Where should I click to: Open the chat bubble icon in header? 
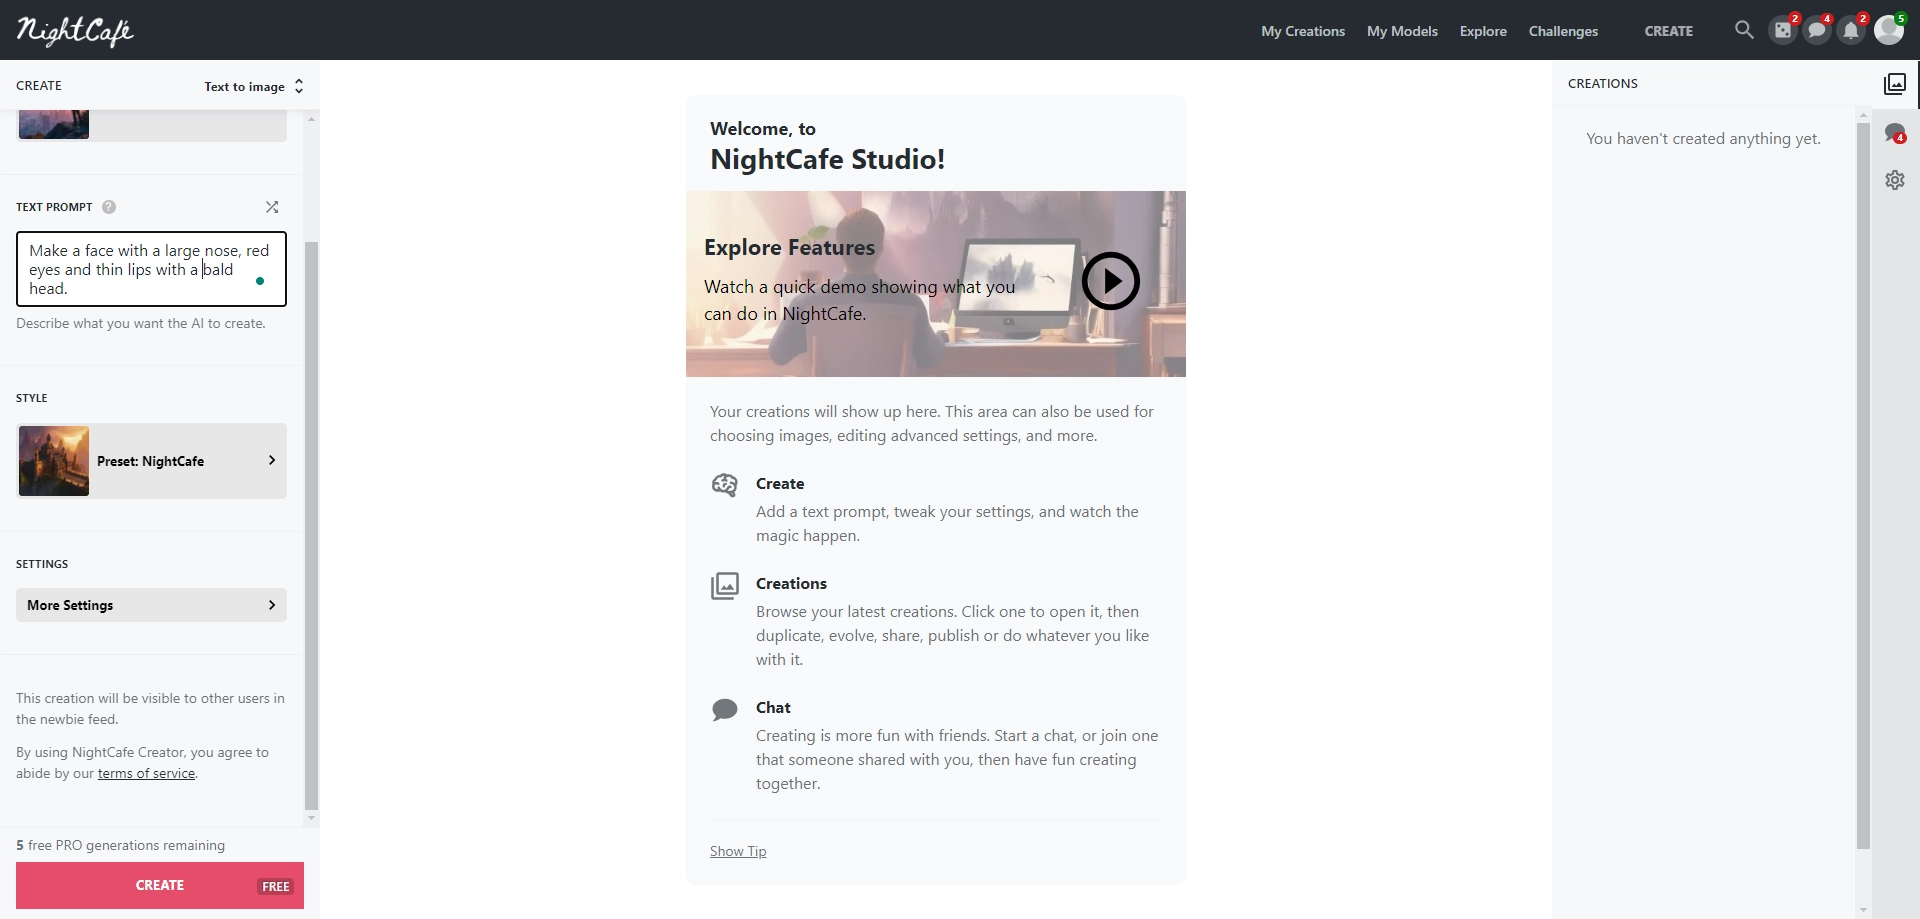[x=1817, y=30]
